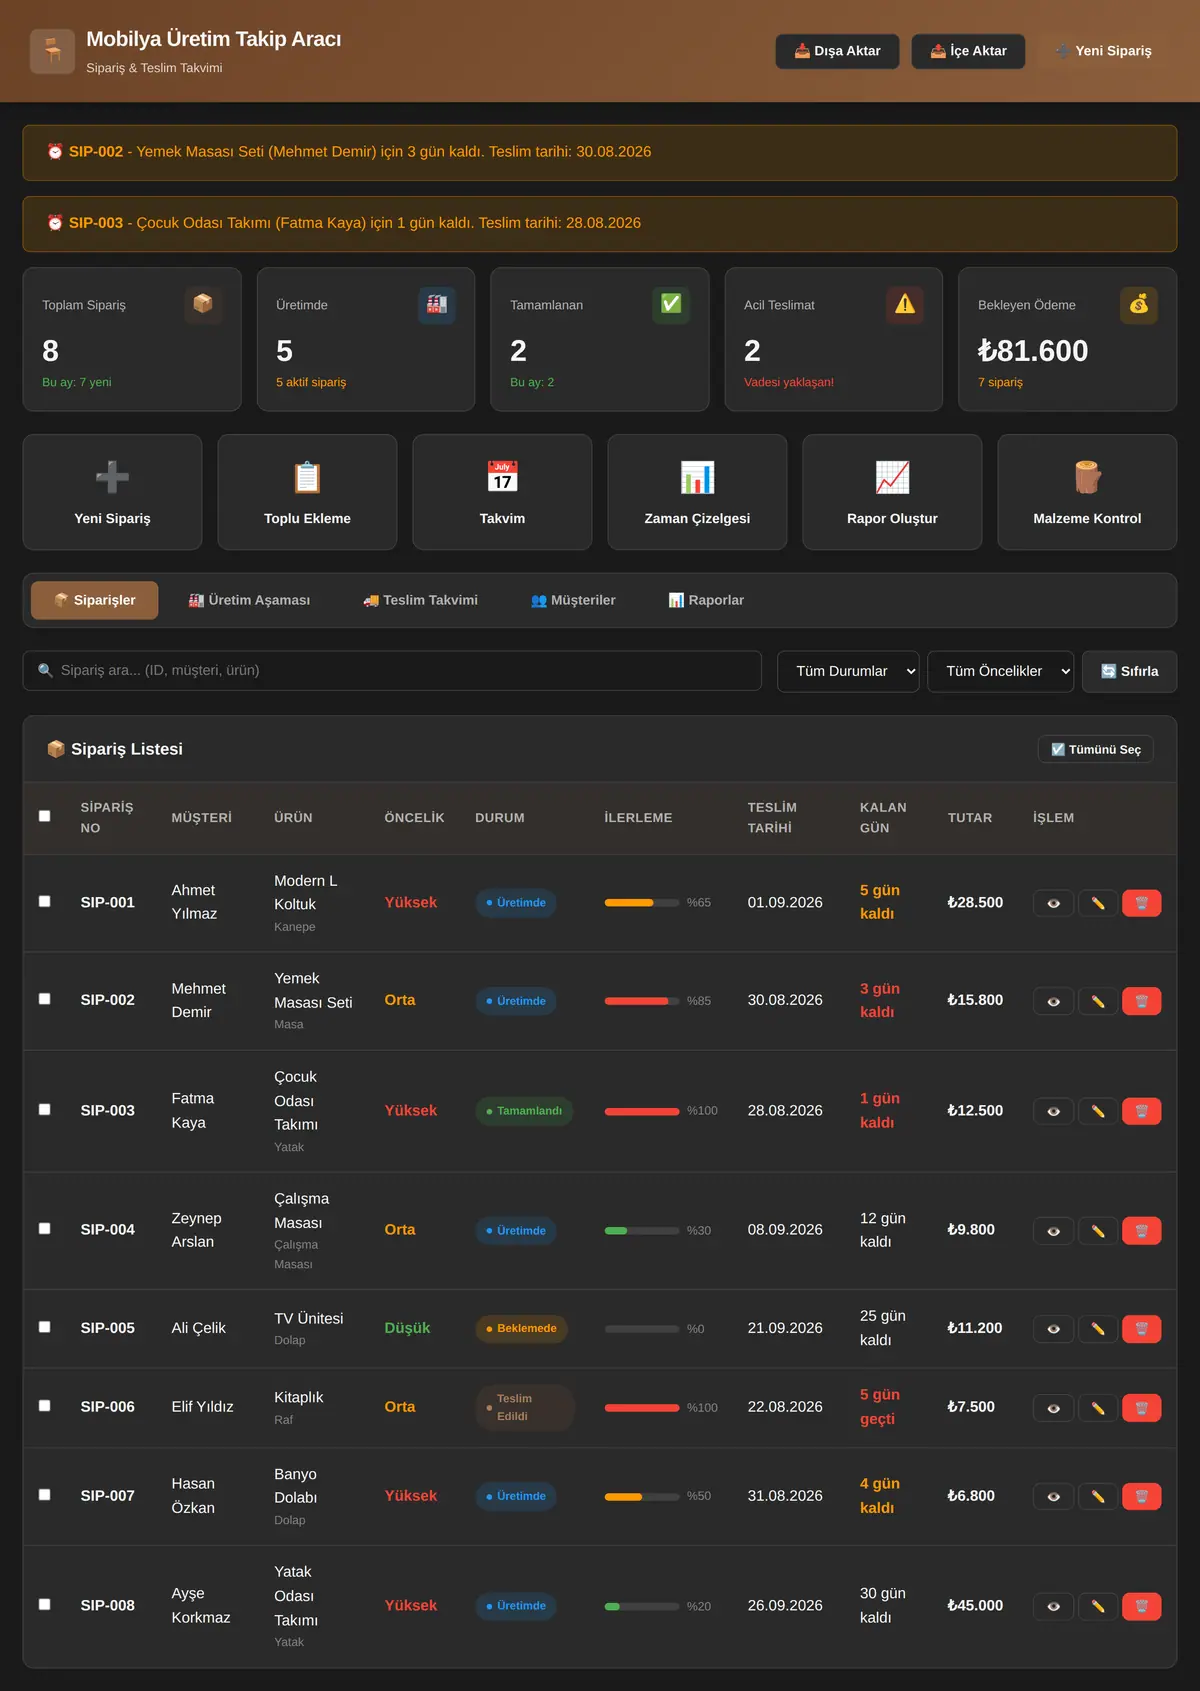Image resolution: width=1200 pixels, height=1691 pixels.
Task: Focus the Sipariş ara search field
Action: click(392, 671)
